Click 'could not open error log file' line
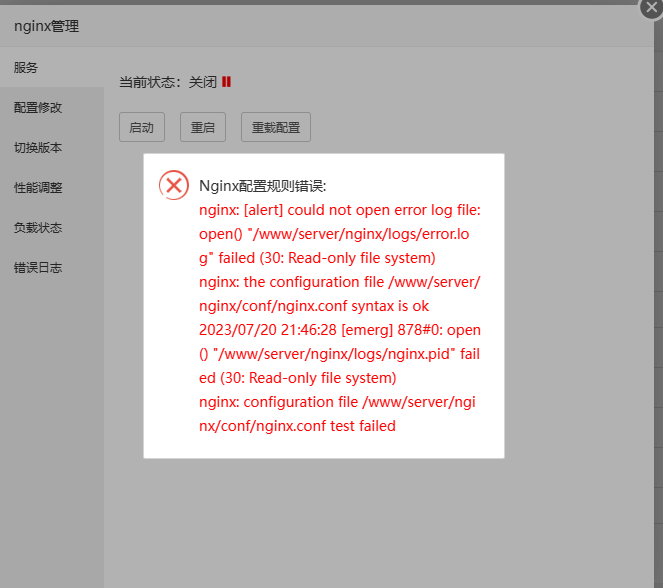 (340, 210)
